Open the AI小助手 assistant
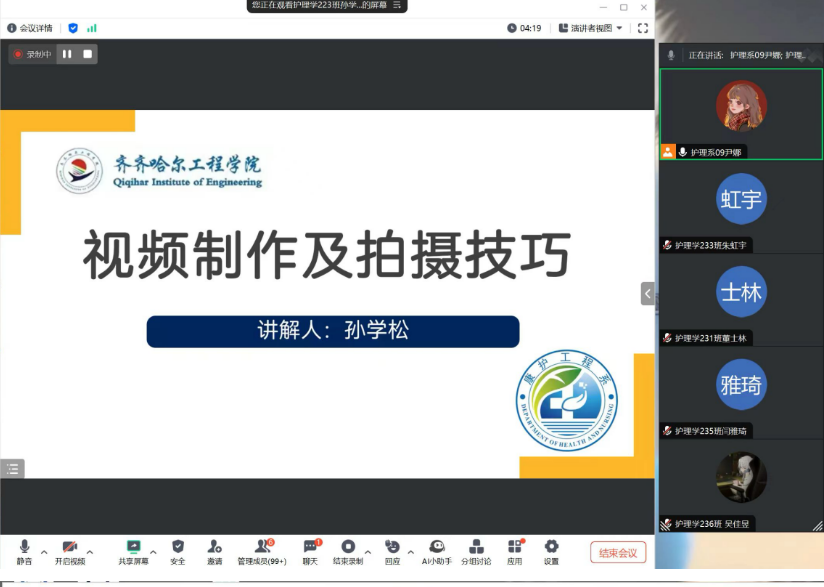Image resolution: width=824 pixels, height=587 pixels. coord(437,547)
